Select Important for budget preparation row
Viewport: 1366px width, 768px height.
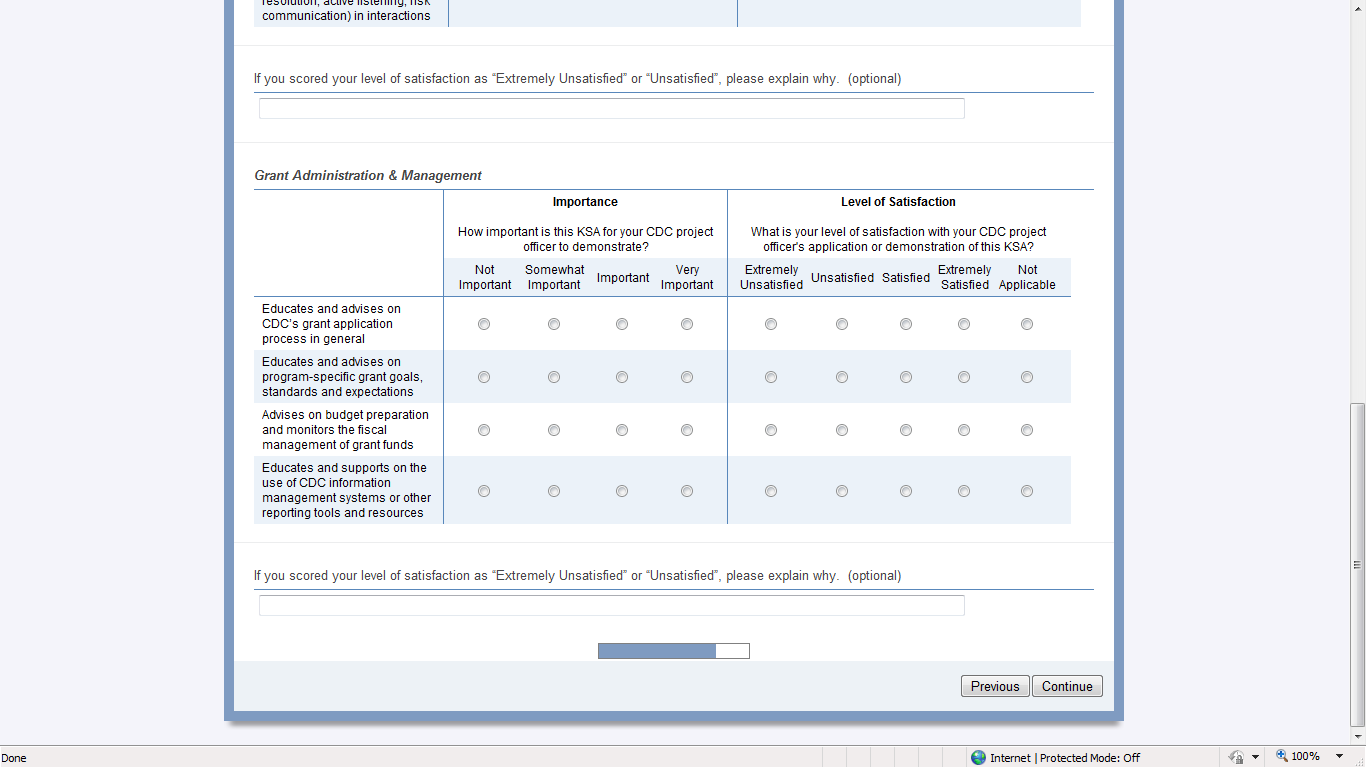click(x=622, y=430)
